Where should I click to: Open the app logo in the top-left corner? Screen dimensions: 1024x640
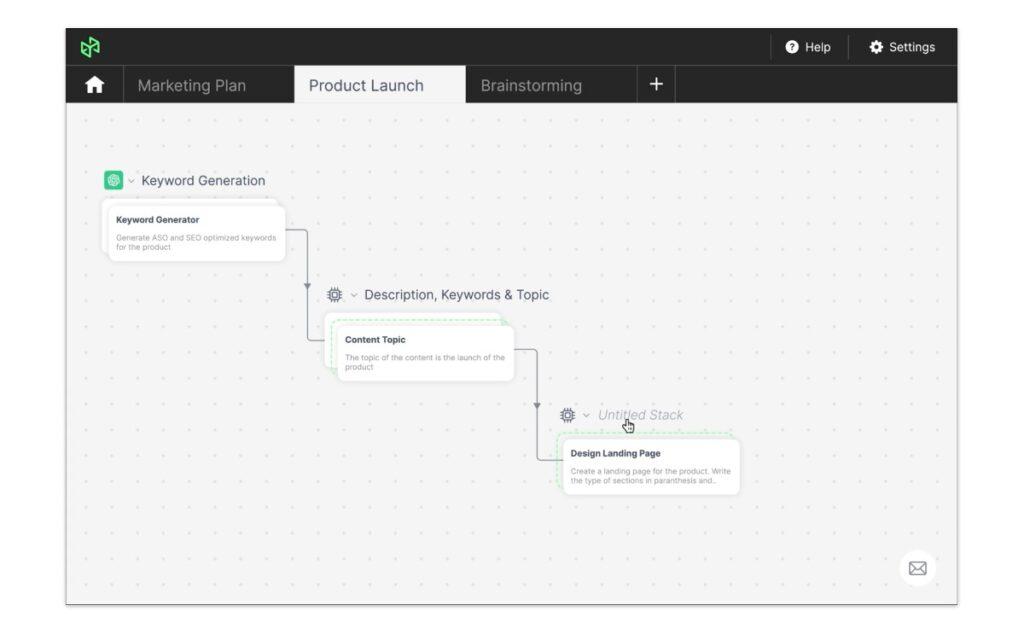click(90, 46)
